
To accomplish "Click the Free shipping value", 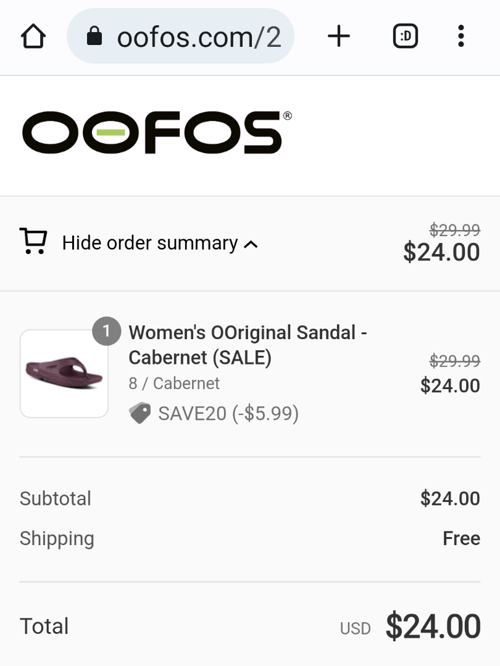I will tap(461, 539).
